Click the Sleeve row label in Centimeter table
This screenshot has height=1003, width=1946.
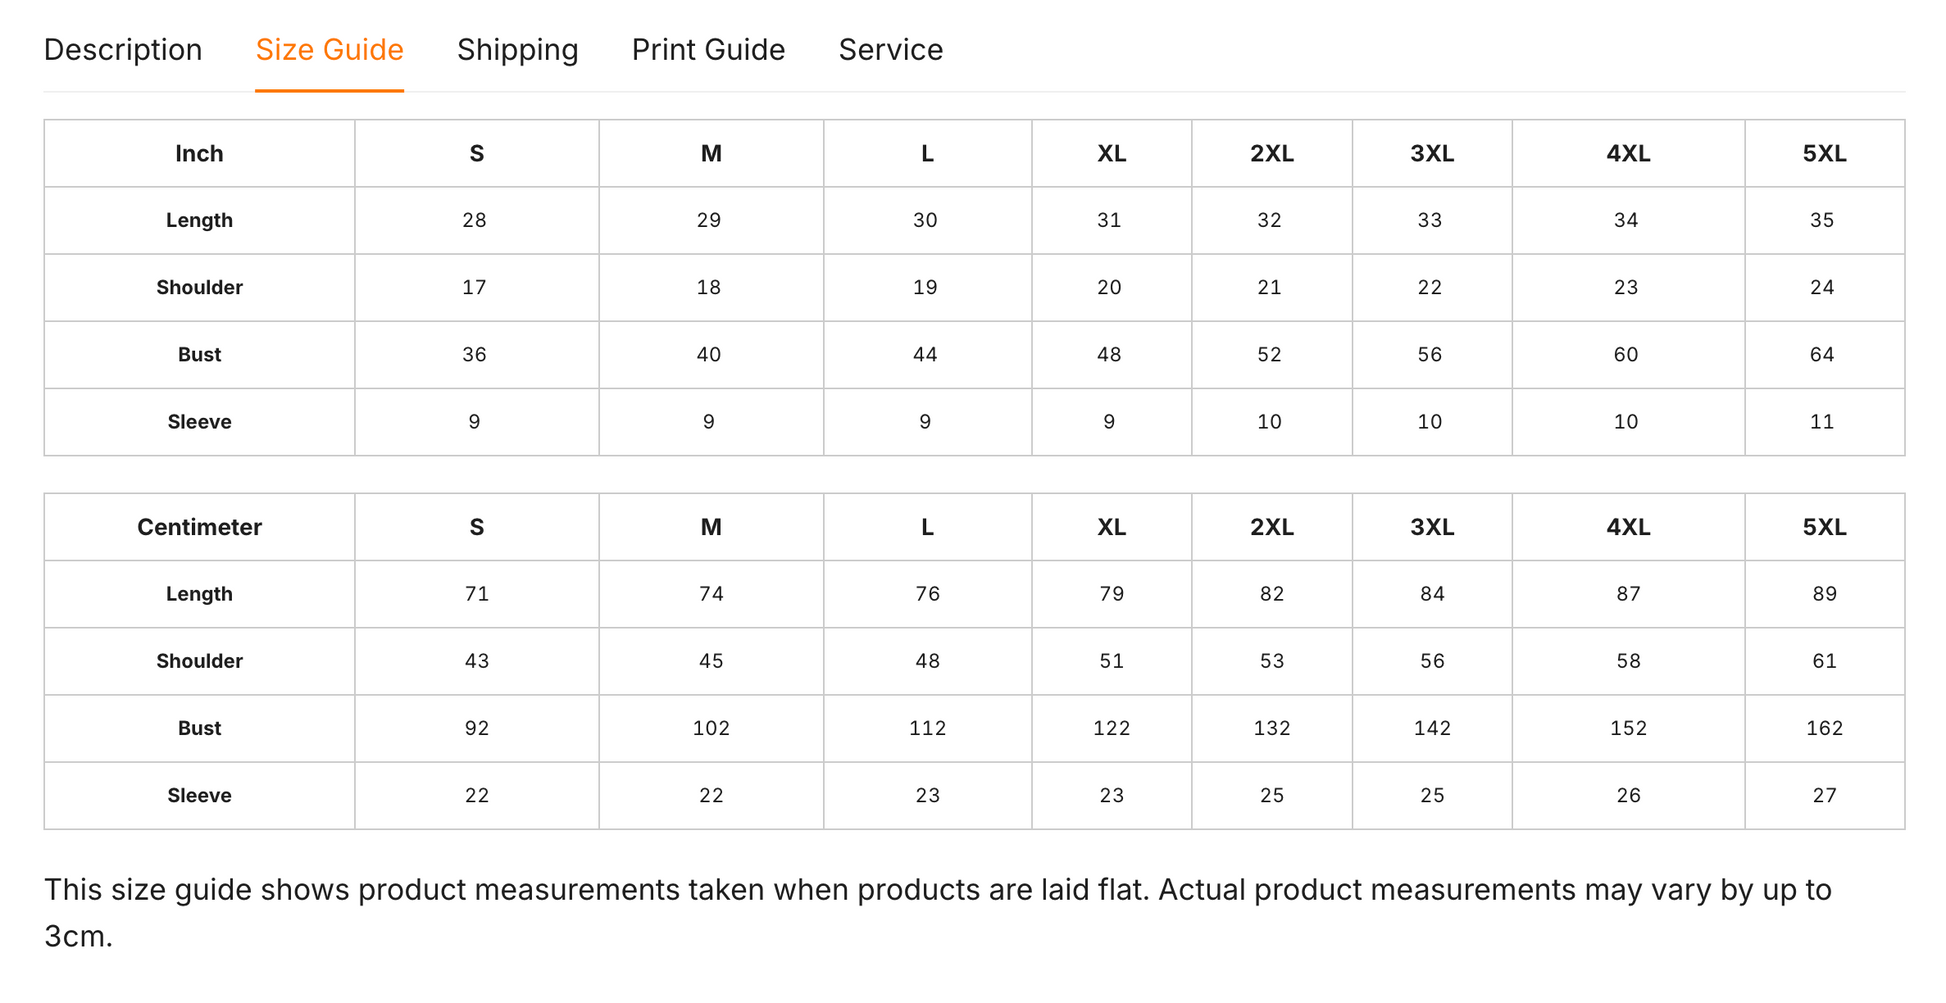pos(199,796)
